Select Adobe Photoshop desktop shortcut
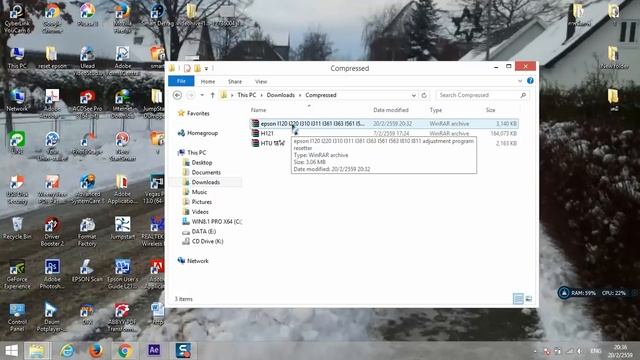Viewport: 640px width, 360px height. tap(52, 274)
